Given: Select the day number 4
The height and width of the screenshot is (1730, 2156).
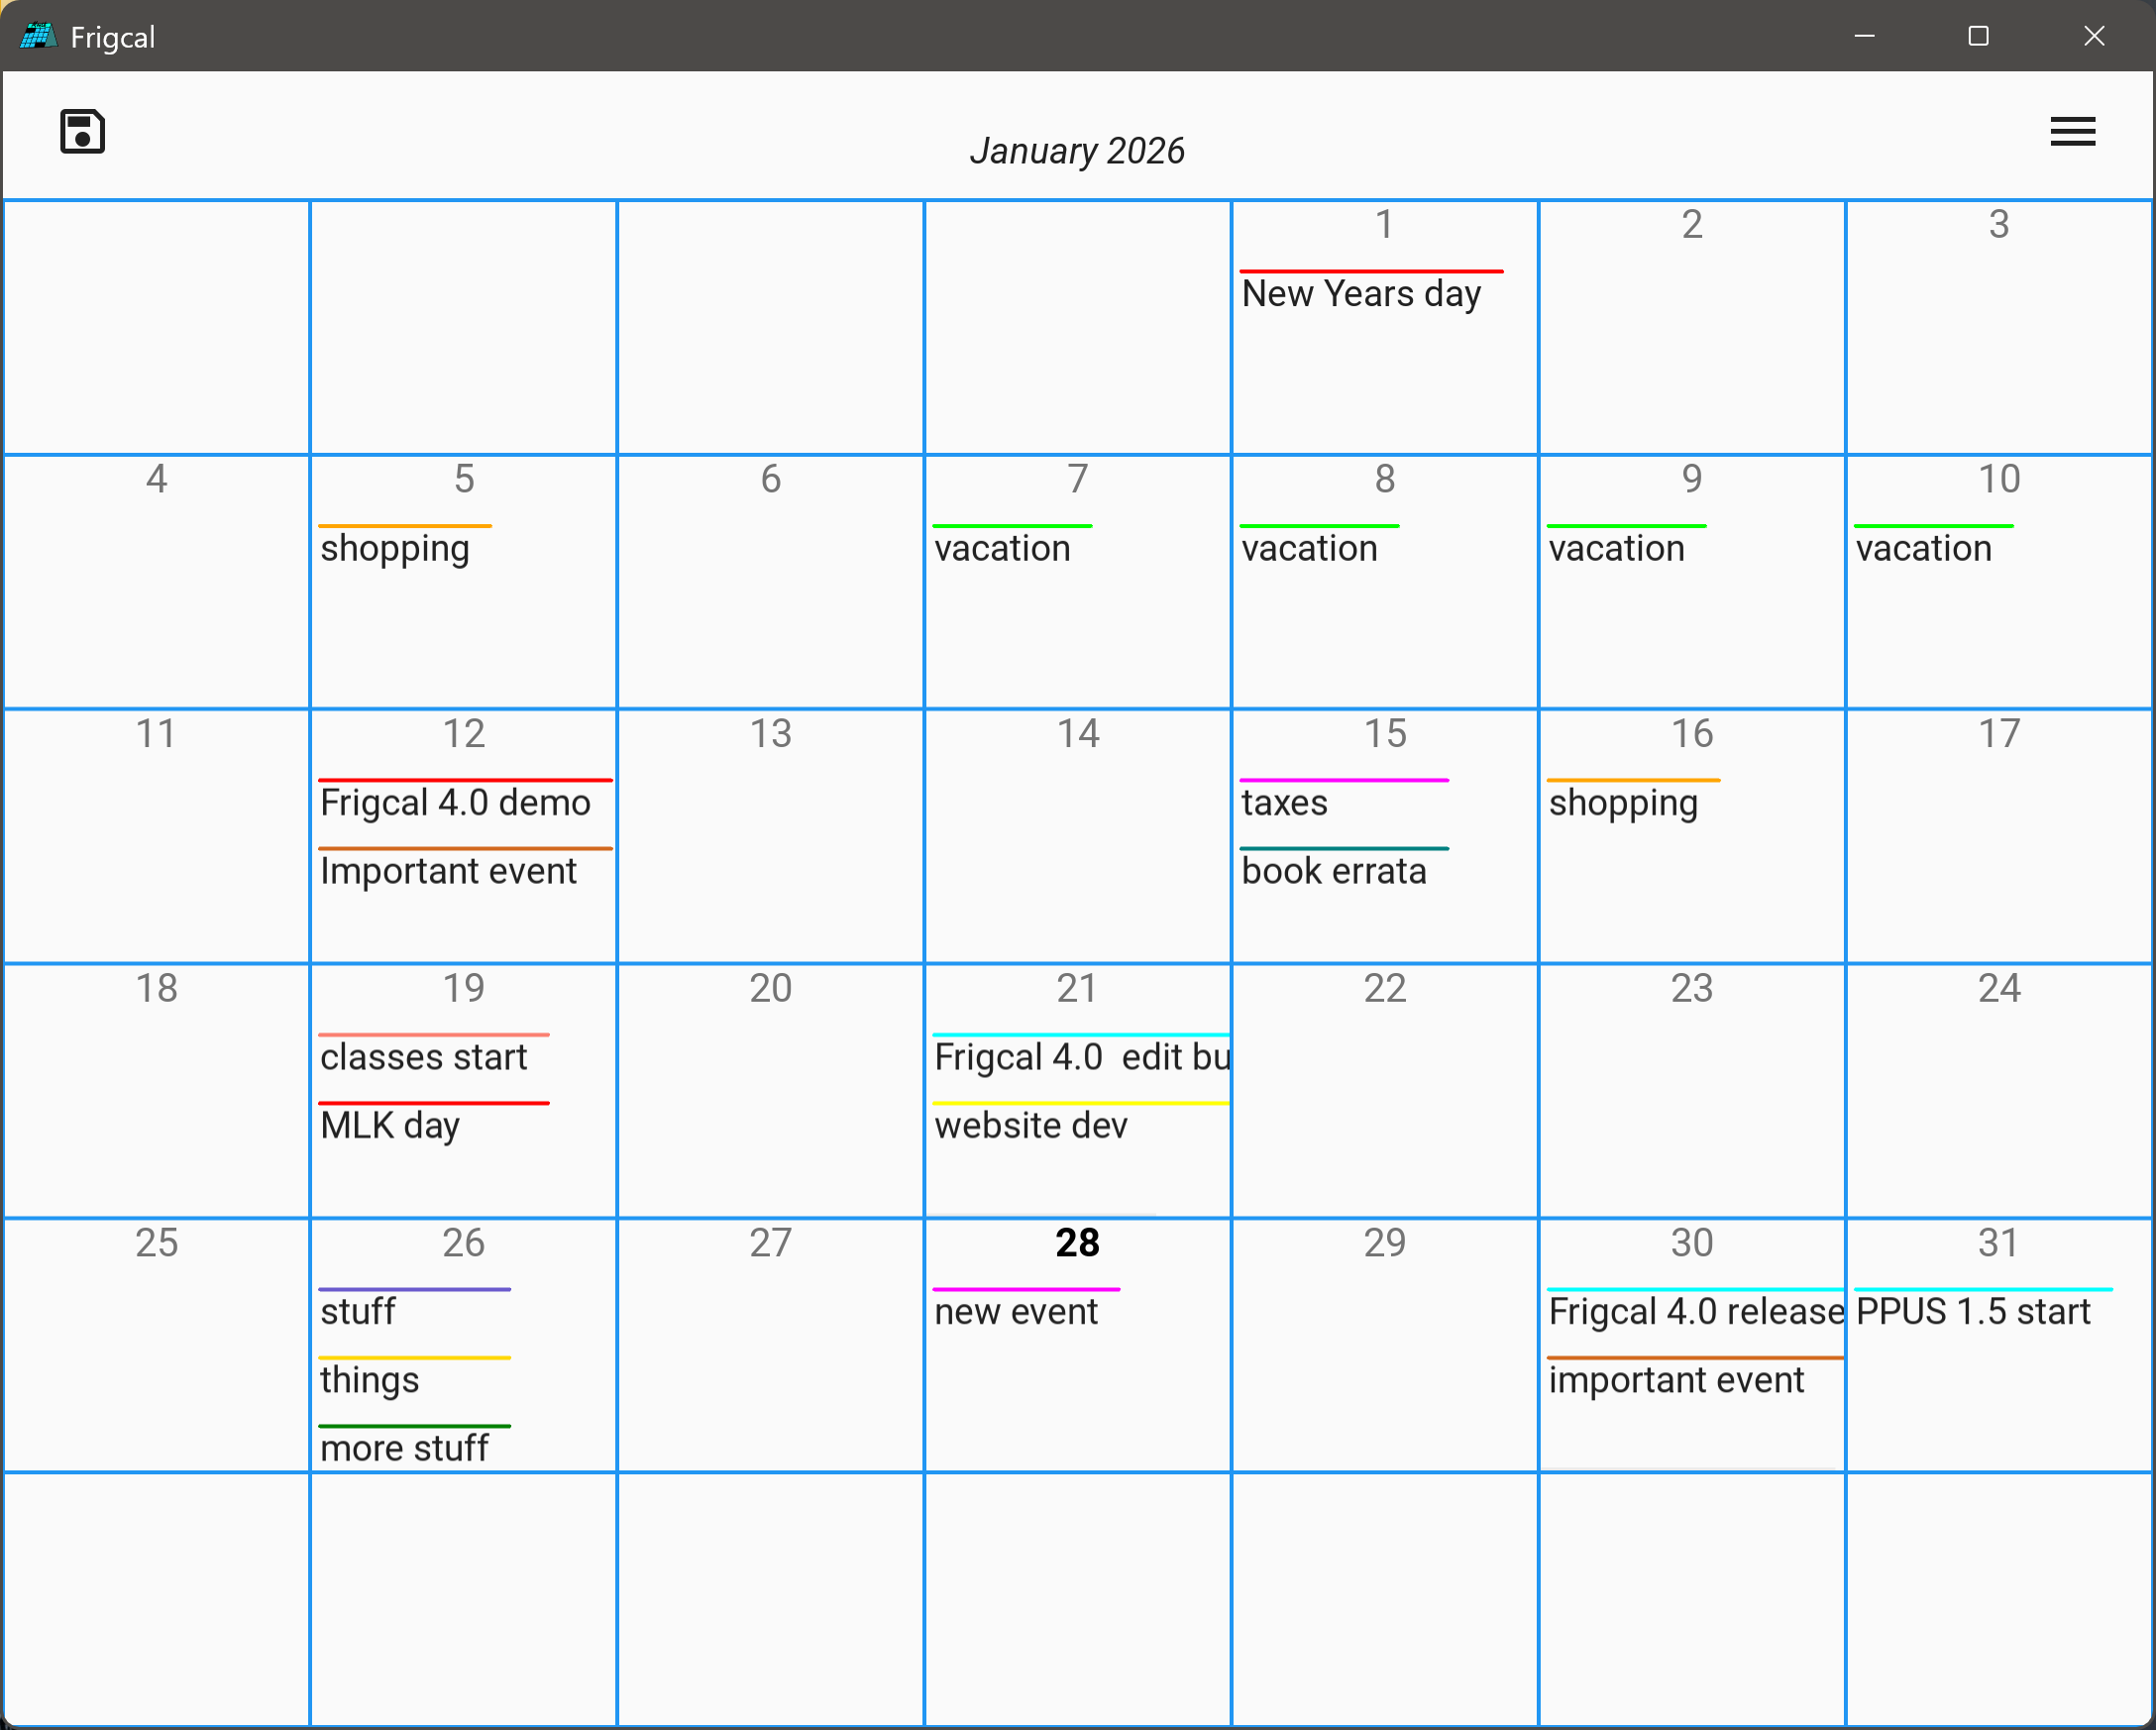Looking at the screenshot, I should point(156,479).
